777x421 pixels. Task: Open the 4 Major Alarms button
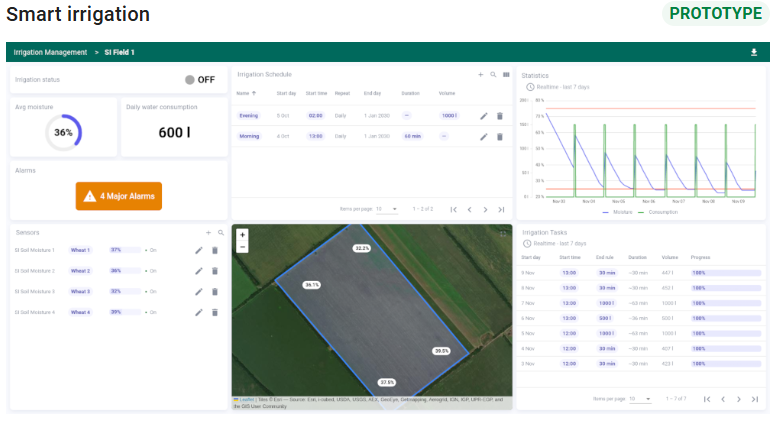point(119,196)
